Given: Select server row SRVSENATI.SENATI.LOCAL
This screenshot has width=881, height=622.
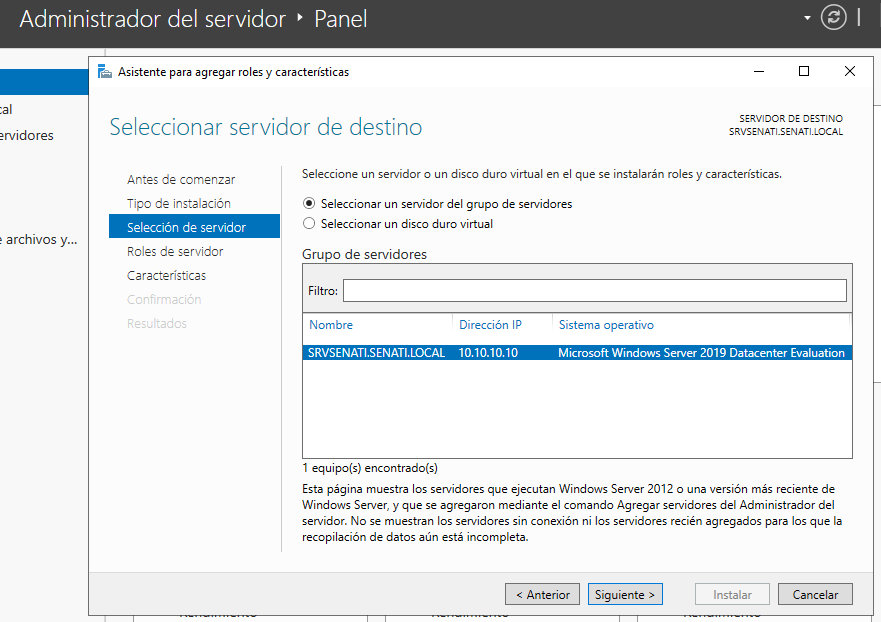Looking at the screenshot, I should click(x=577, y=352).
